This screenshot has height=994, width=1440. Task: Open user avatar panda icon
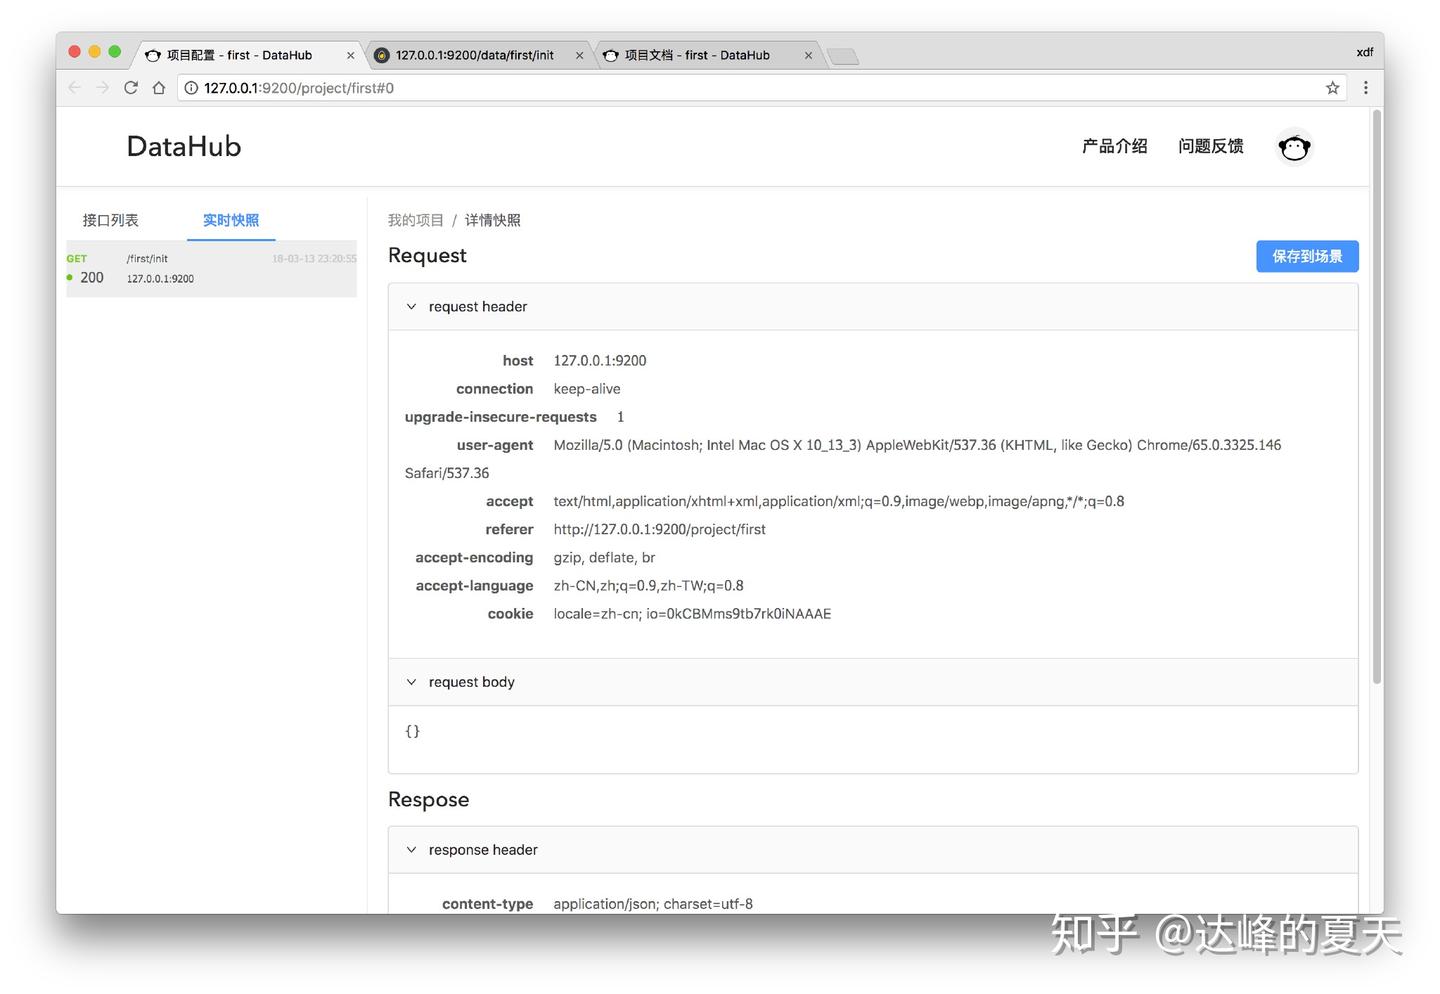click(1294, 147)
